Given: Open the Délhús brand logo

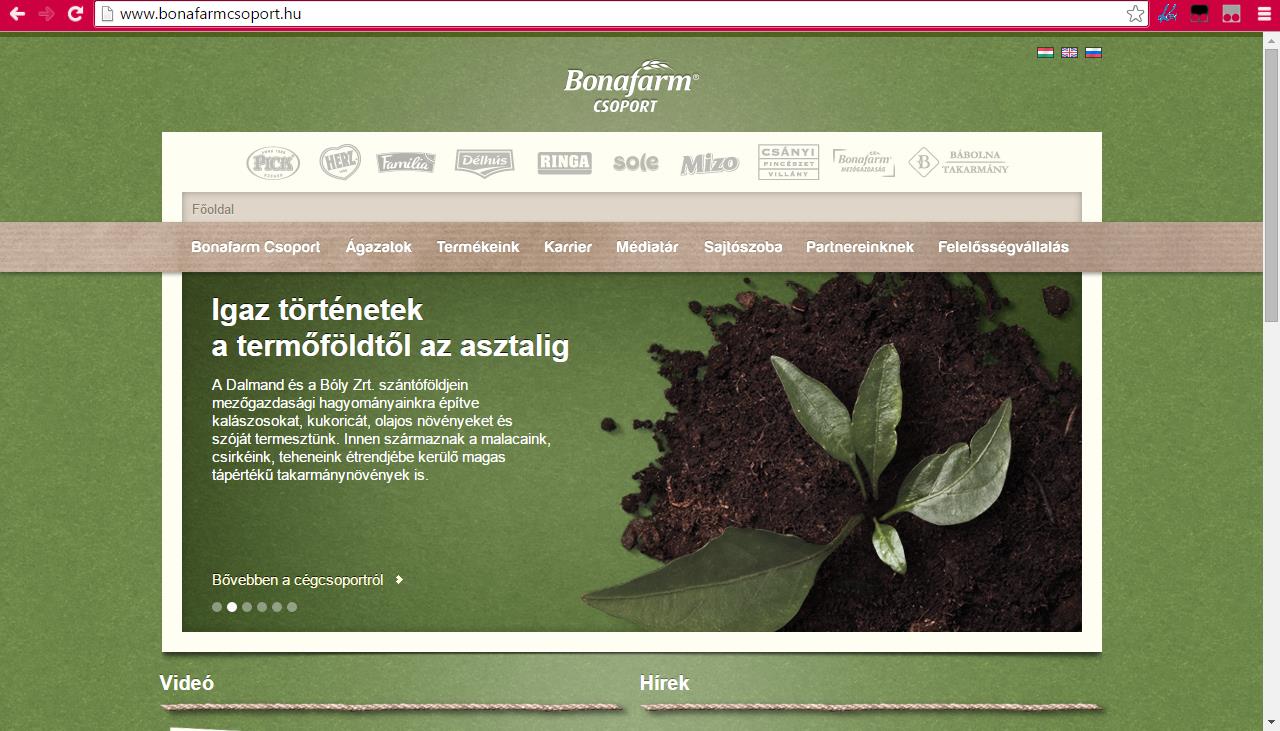Looking at the screenshot, I should [x=485, y=163].
